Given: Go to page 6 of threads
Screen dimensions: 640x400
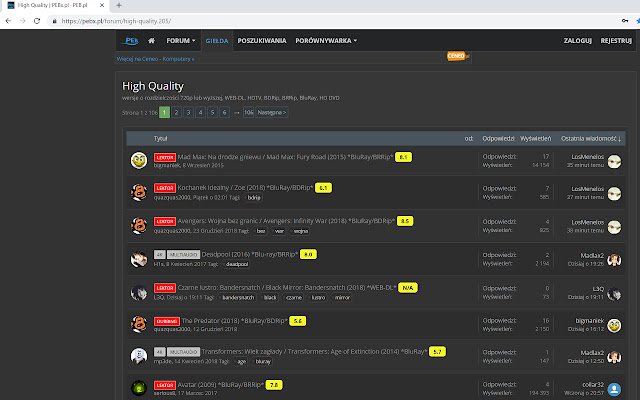Looking at the screenshot, I should tap(224, 112).
